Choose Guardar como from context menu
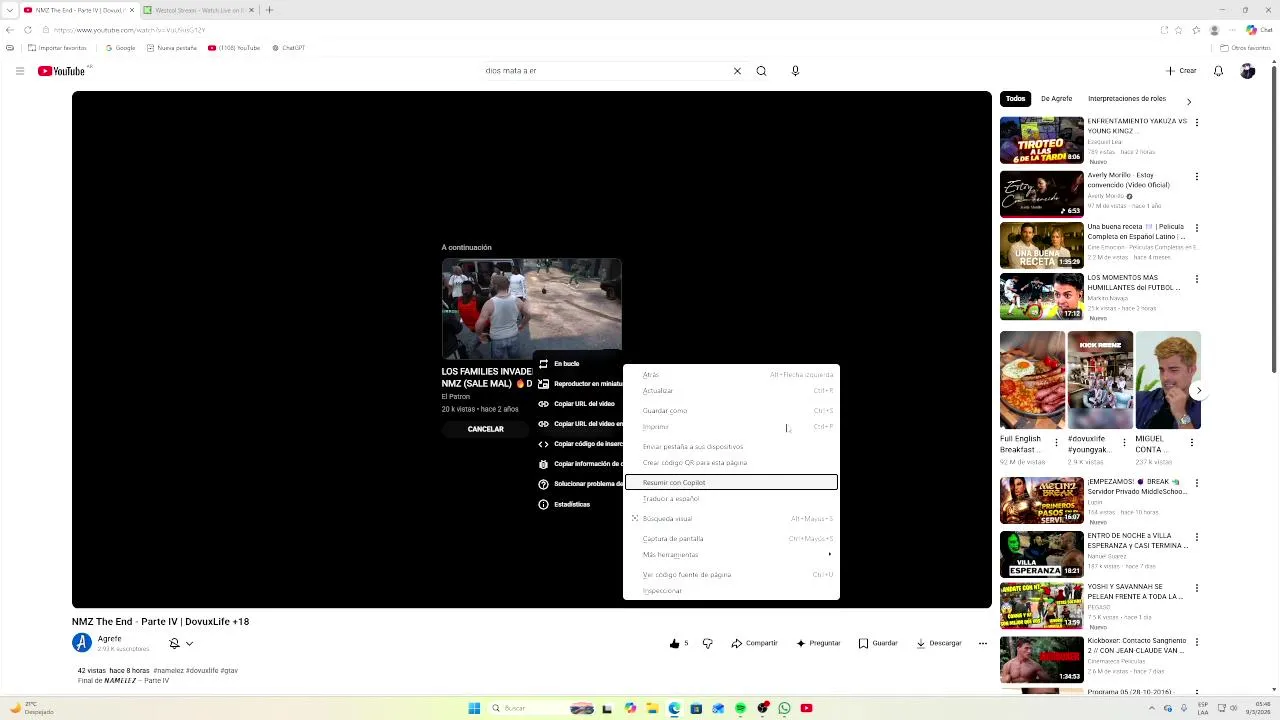This screenshot has height=720, width=1280. point(731,411)
